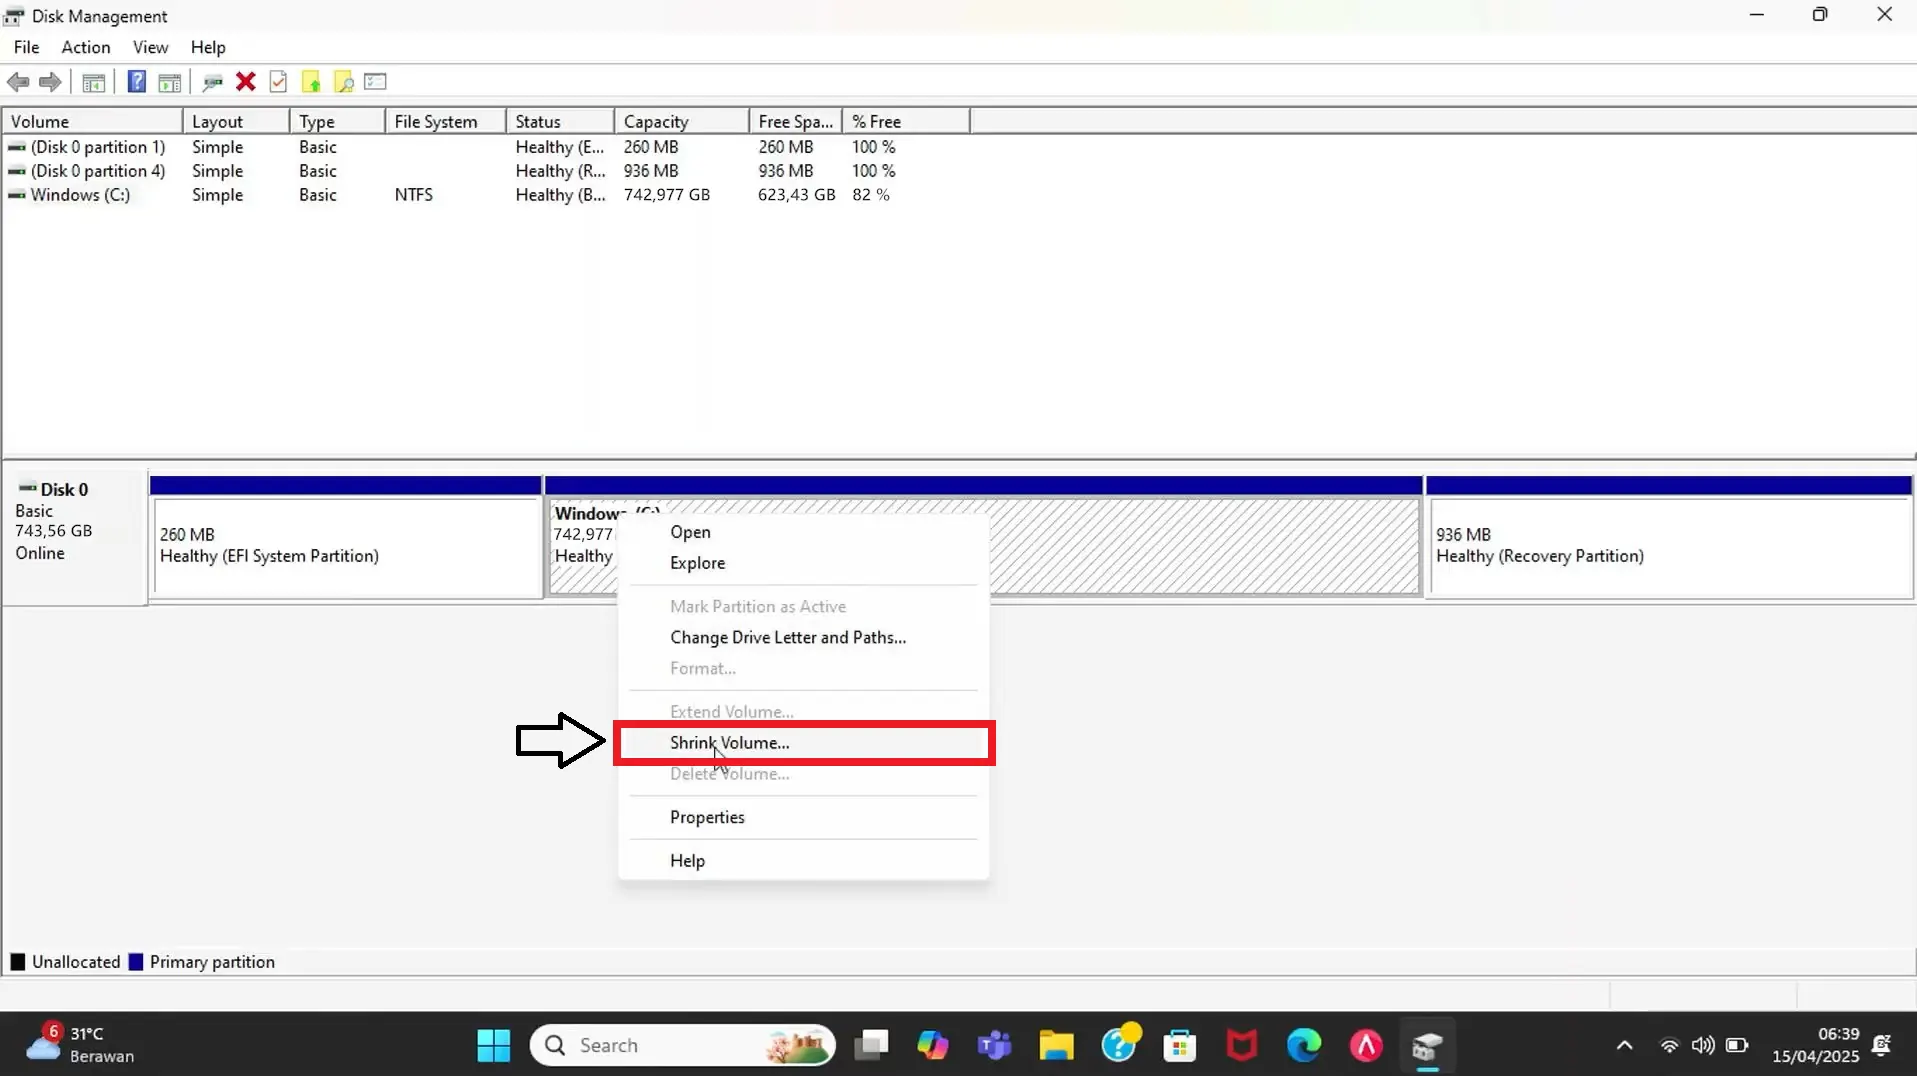Open the Help icon in the toolbar
The height and width of the screenshot is (1076, 1917).
[137, 82]
